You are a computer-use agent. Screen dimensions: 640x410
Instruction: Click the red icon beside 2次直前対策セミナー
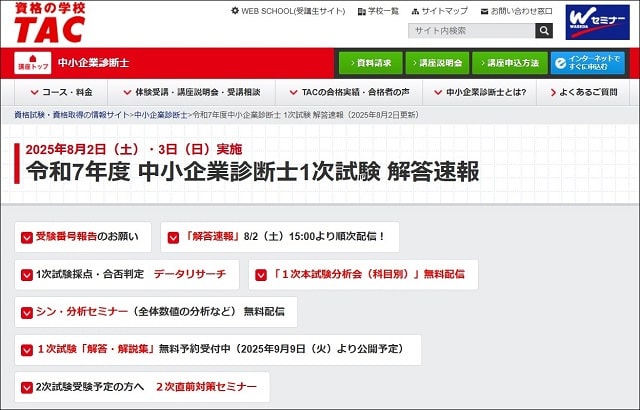[27, 388]
